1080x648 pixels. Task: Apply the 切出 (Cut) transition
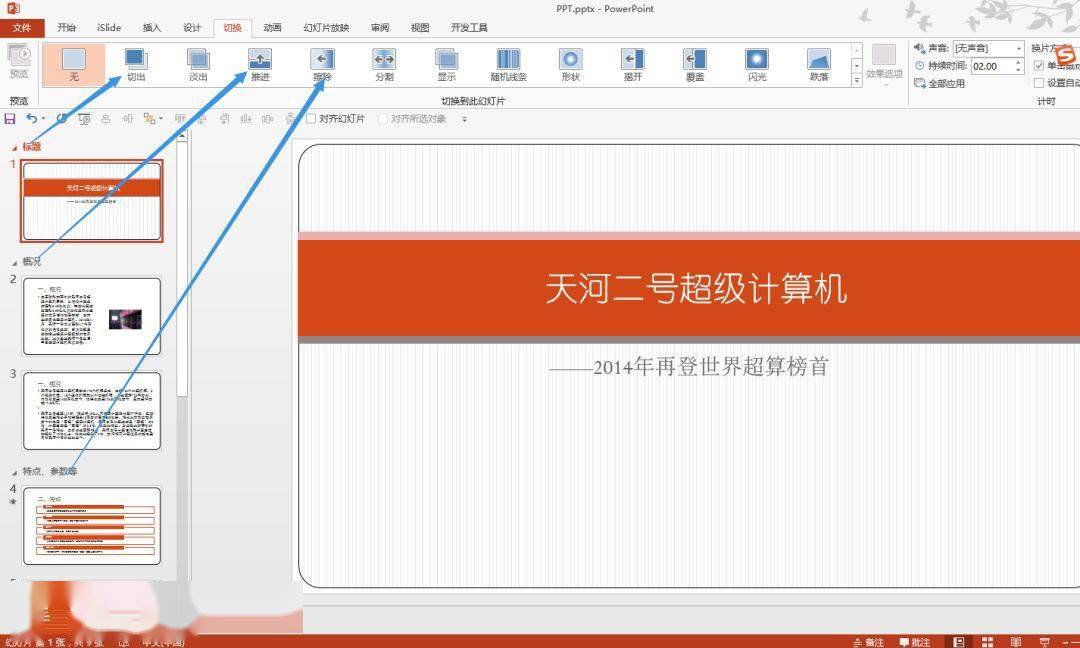click(136, 65)
